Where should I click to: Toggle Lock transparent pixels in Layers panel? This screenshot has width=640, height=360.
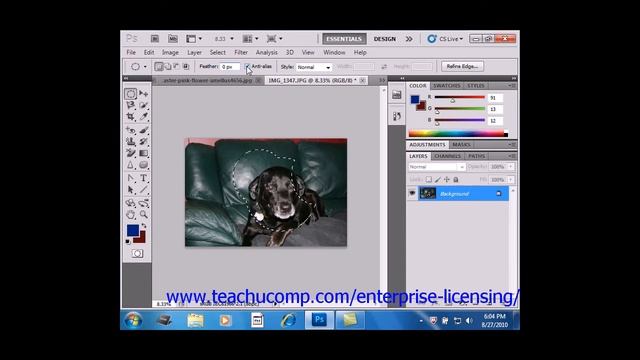tap(429, 180)
